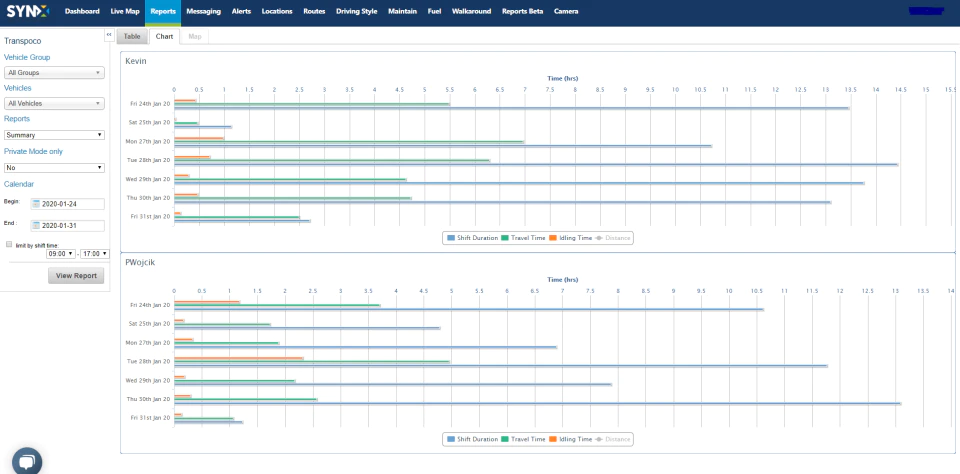Open the chat support bubble icon
960x474 pixels.
tap(26, 461)
